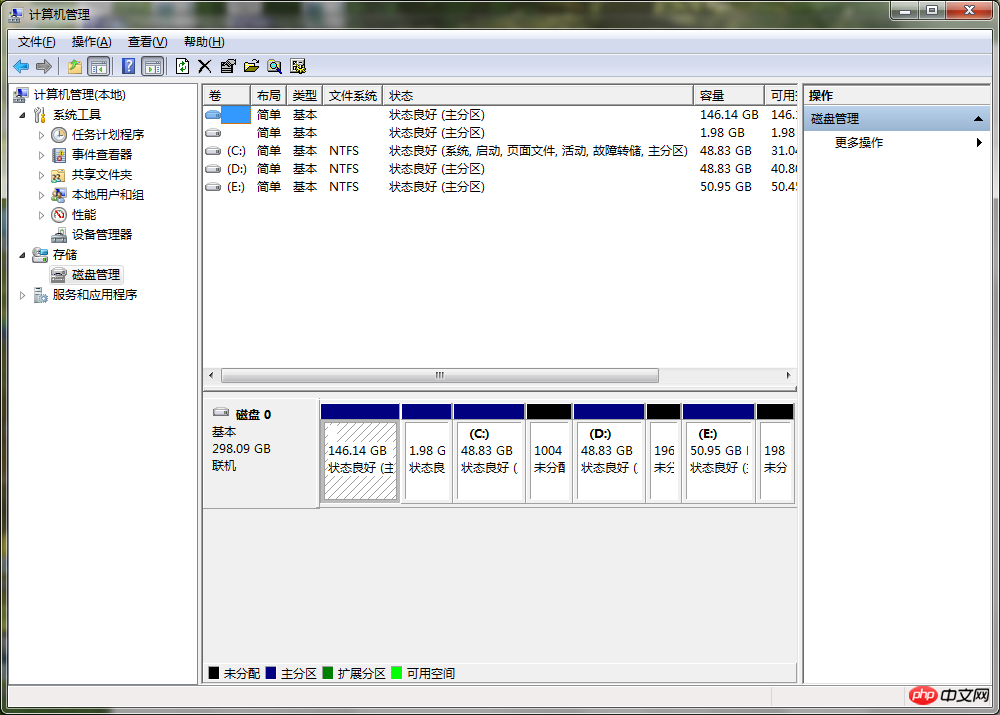Toggle the action pane toolbar icon
Image resolution: width=1000 pixels, height=715 pixels.
tap(153, 66)
